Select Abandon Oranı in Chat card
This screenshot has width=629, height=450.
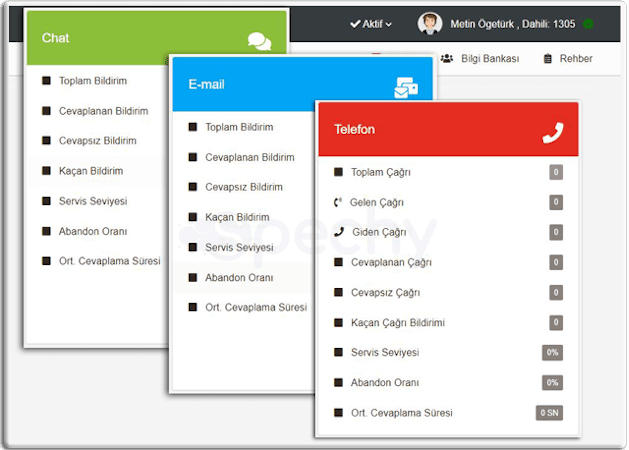tap(93, 231)
